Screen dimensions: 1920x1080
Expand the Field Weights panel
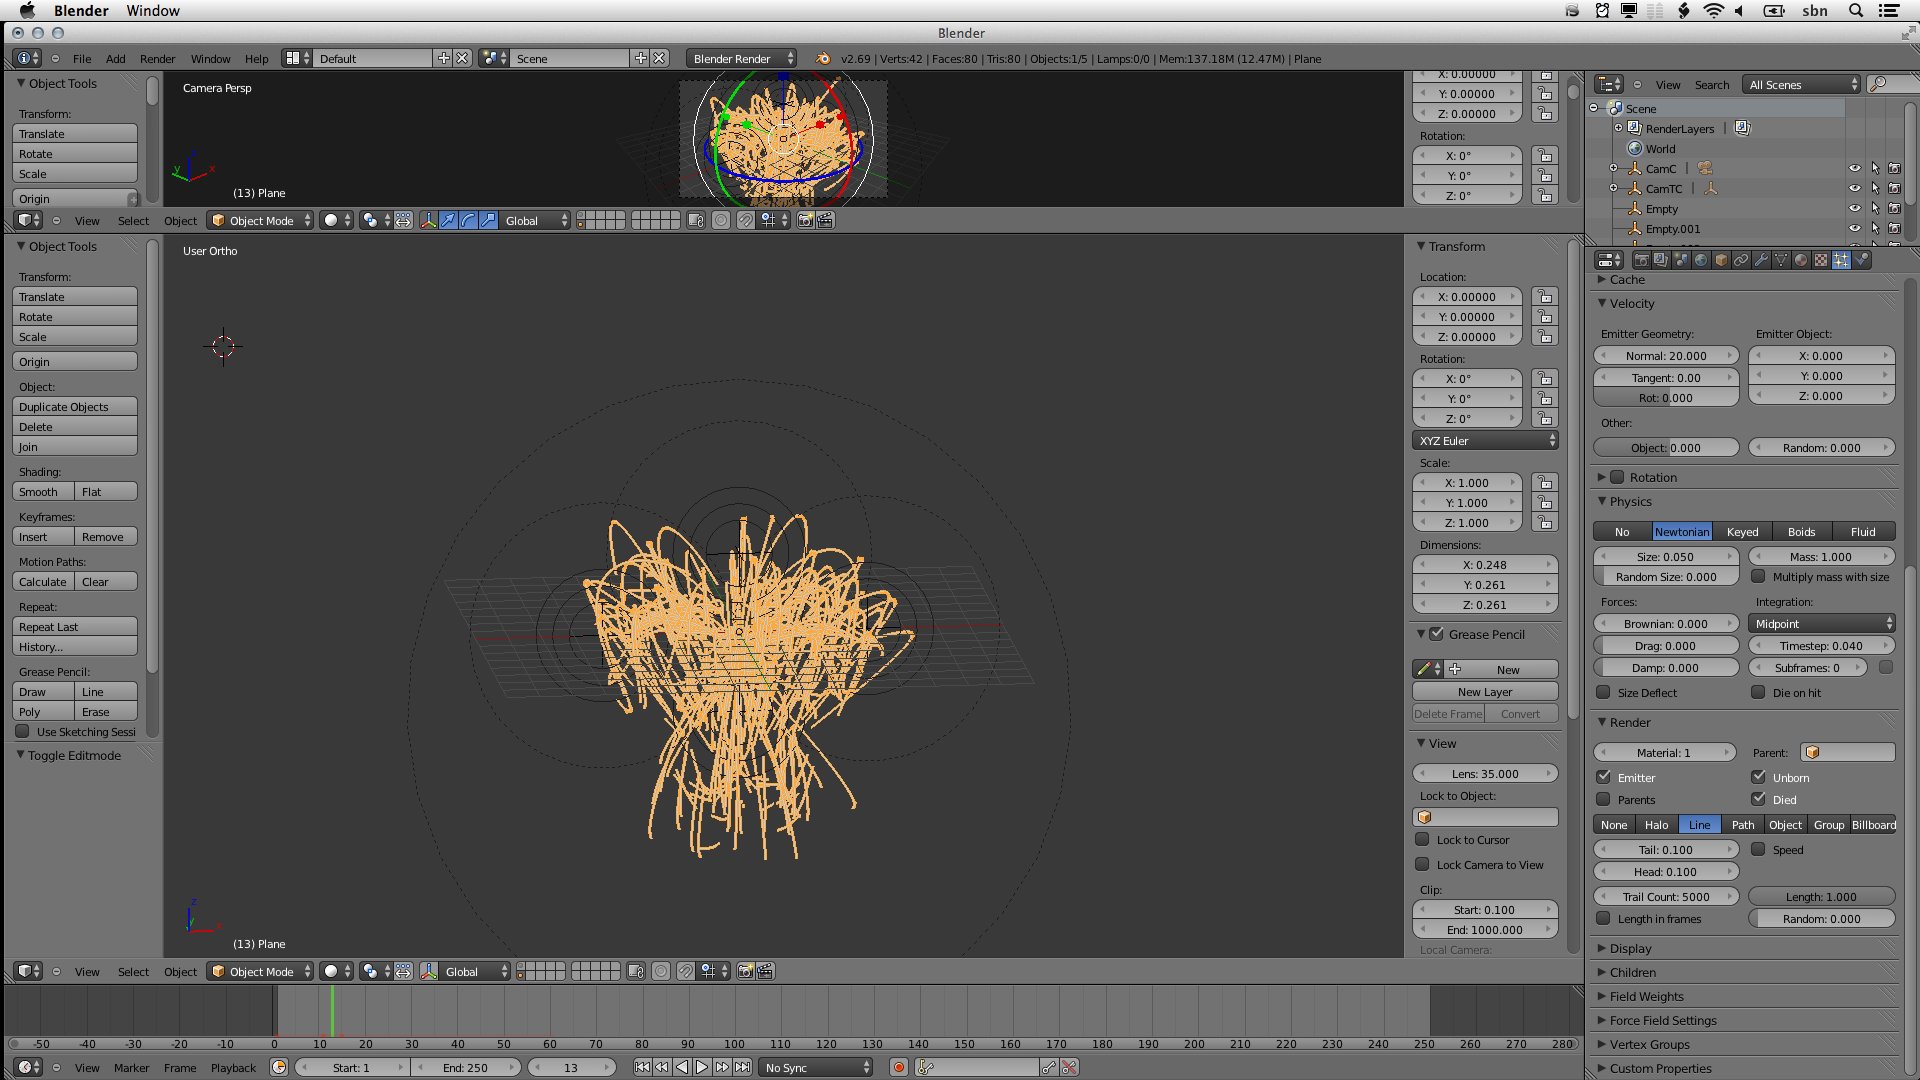coord(1646,997)
